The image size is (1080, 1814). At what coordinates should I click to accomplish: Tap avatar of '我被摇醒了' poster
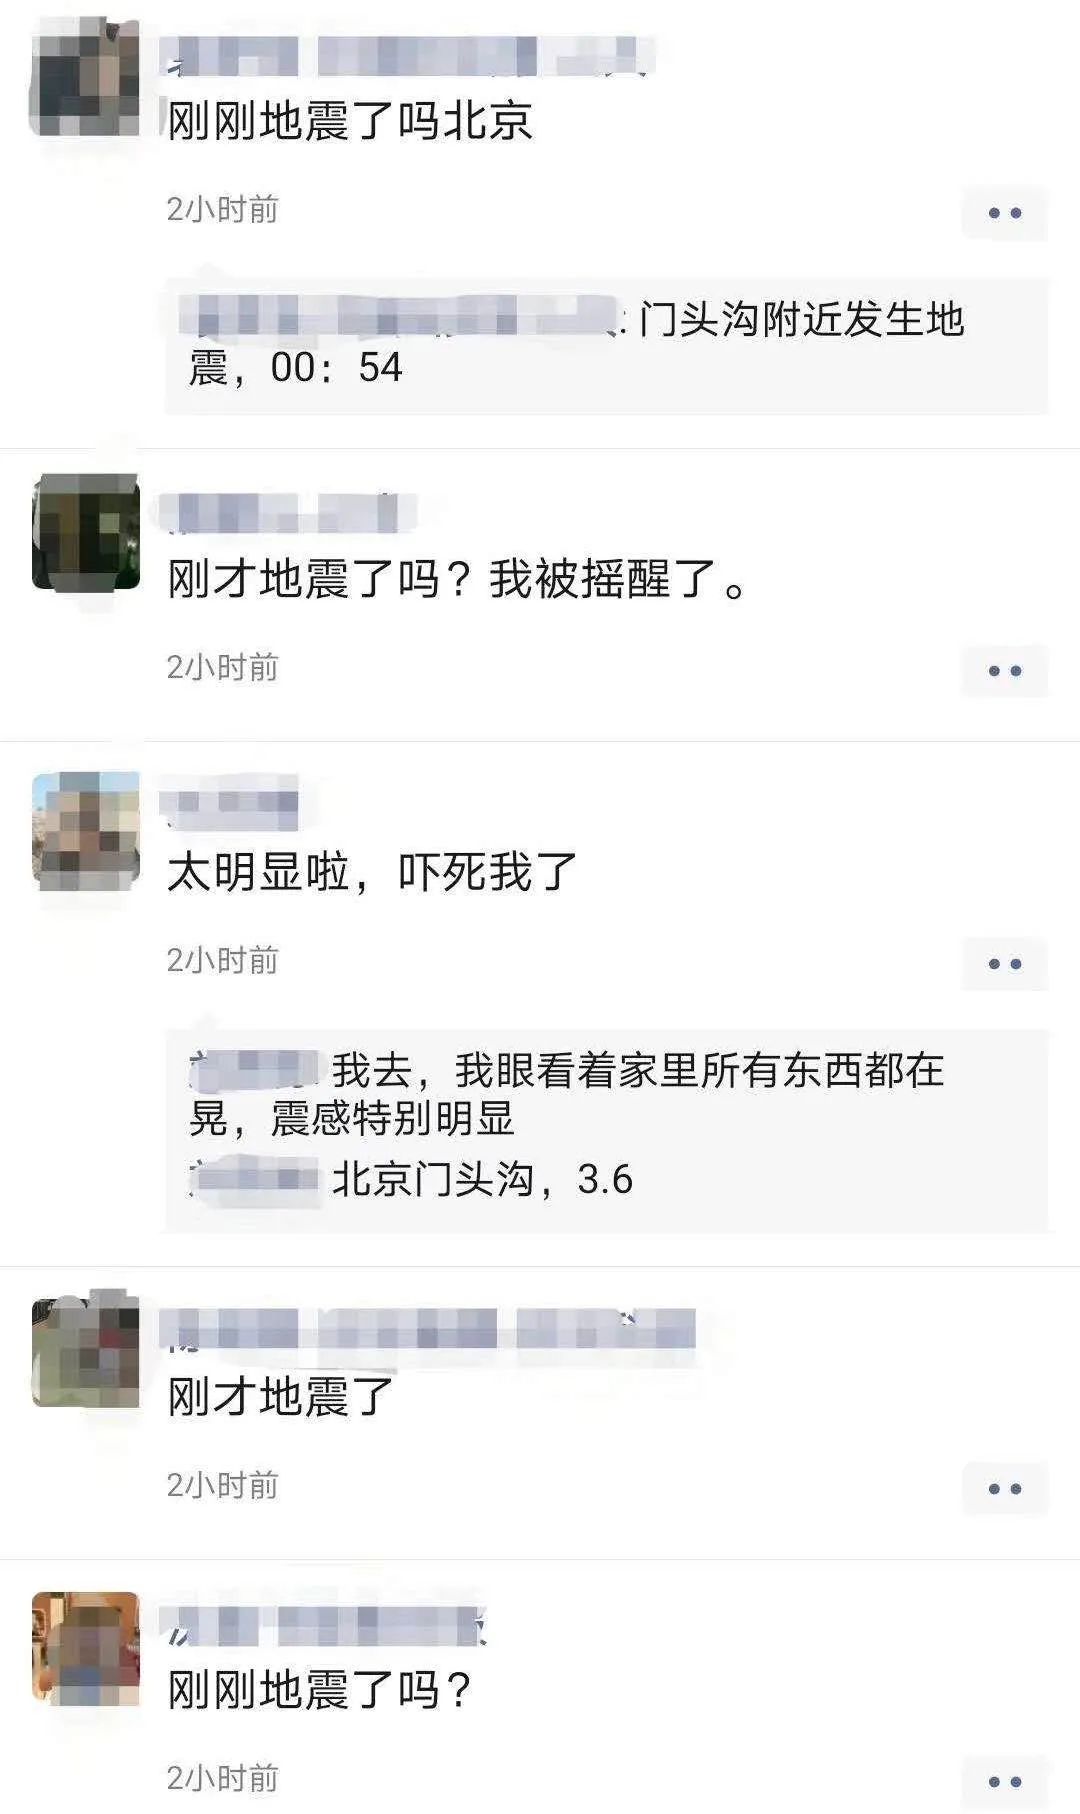(x=86, y=533)
